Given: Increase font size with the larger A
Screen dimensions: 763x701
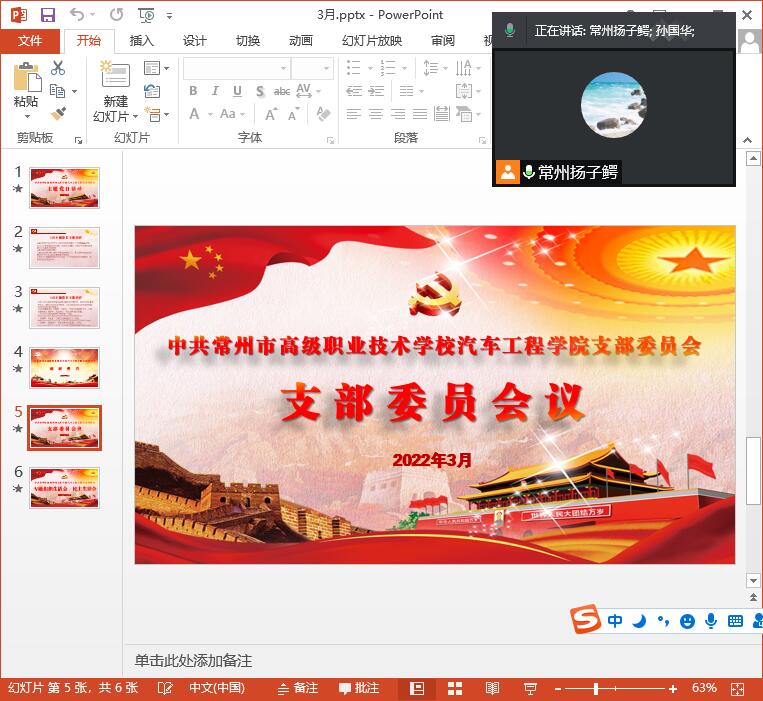Looking at the screenshot, I should point(271,114).
